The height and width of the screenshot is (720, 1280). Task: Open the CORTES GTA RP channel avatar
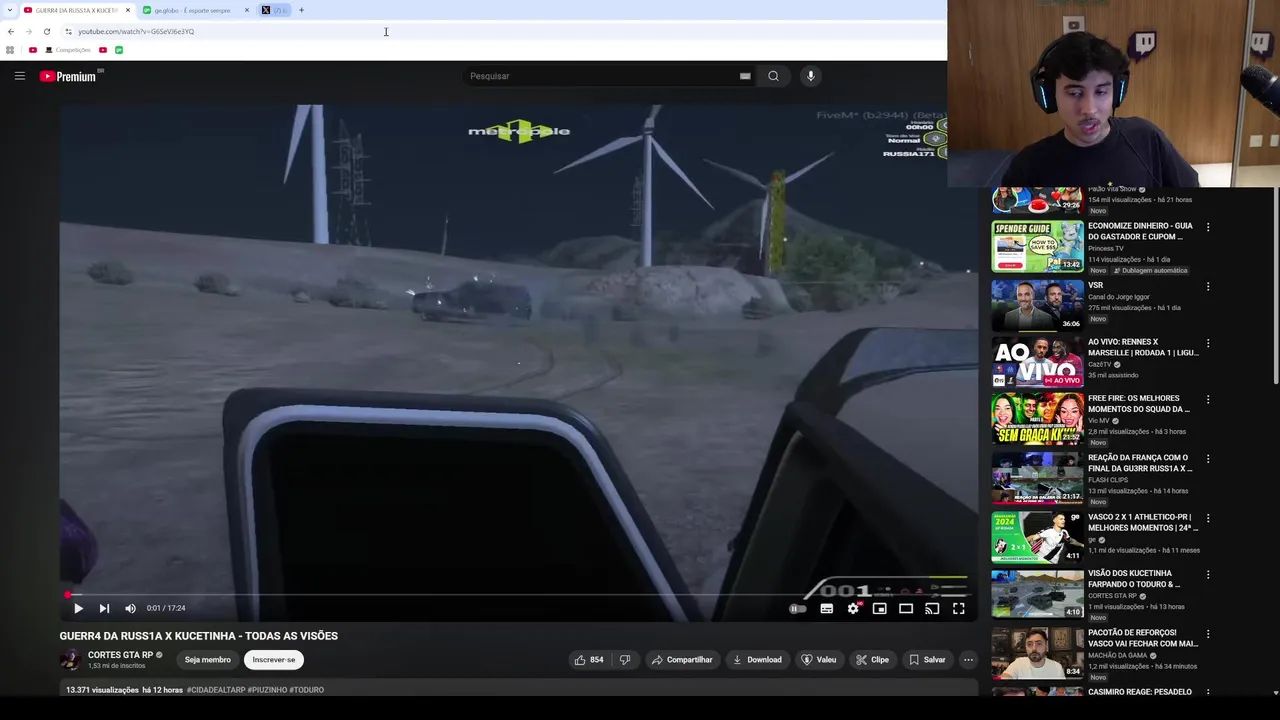tap(70, 660)
